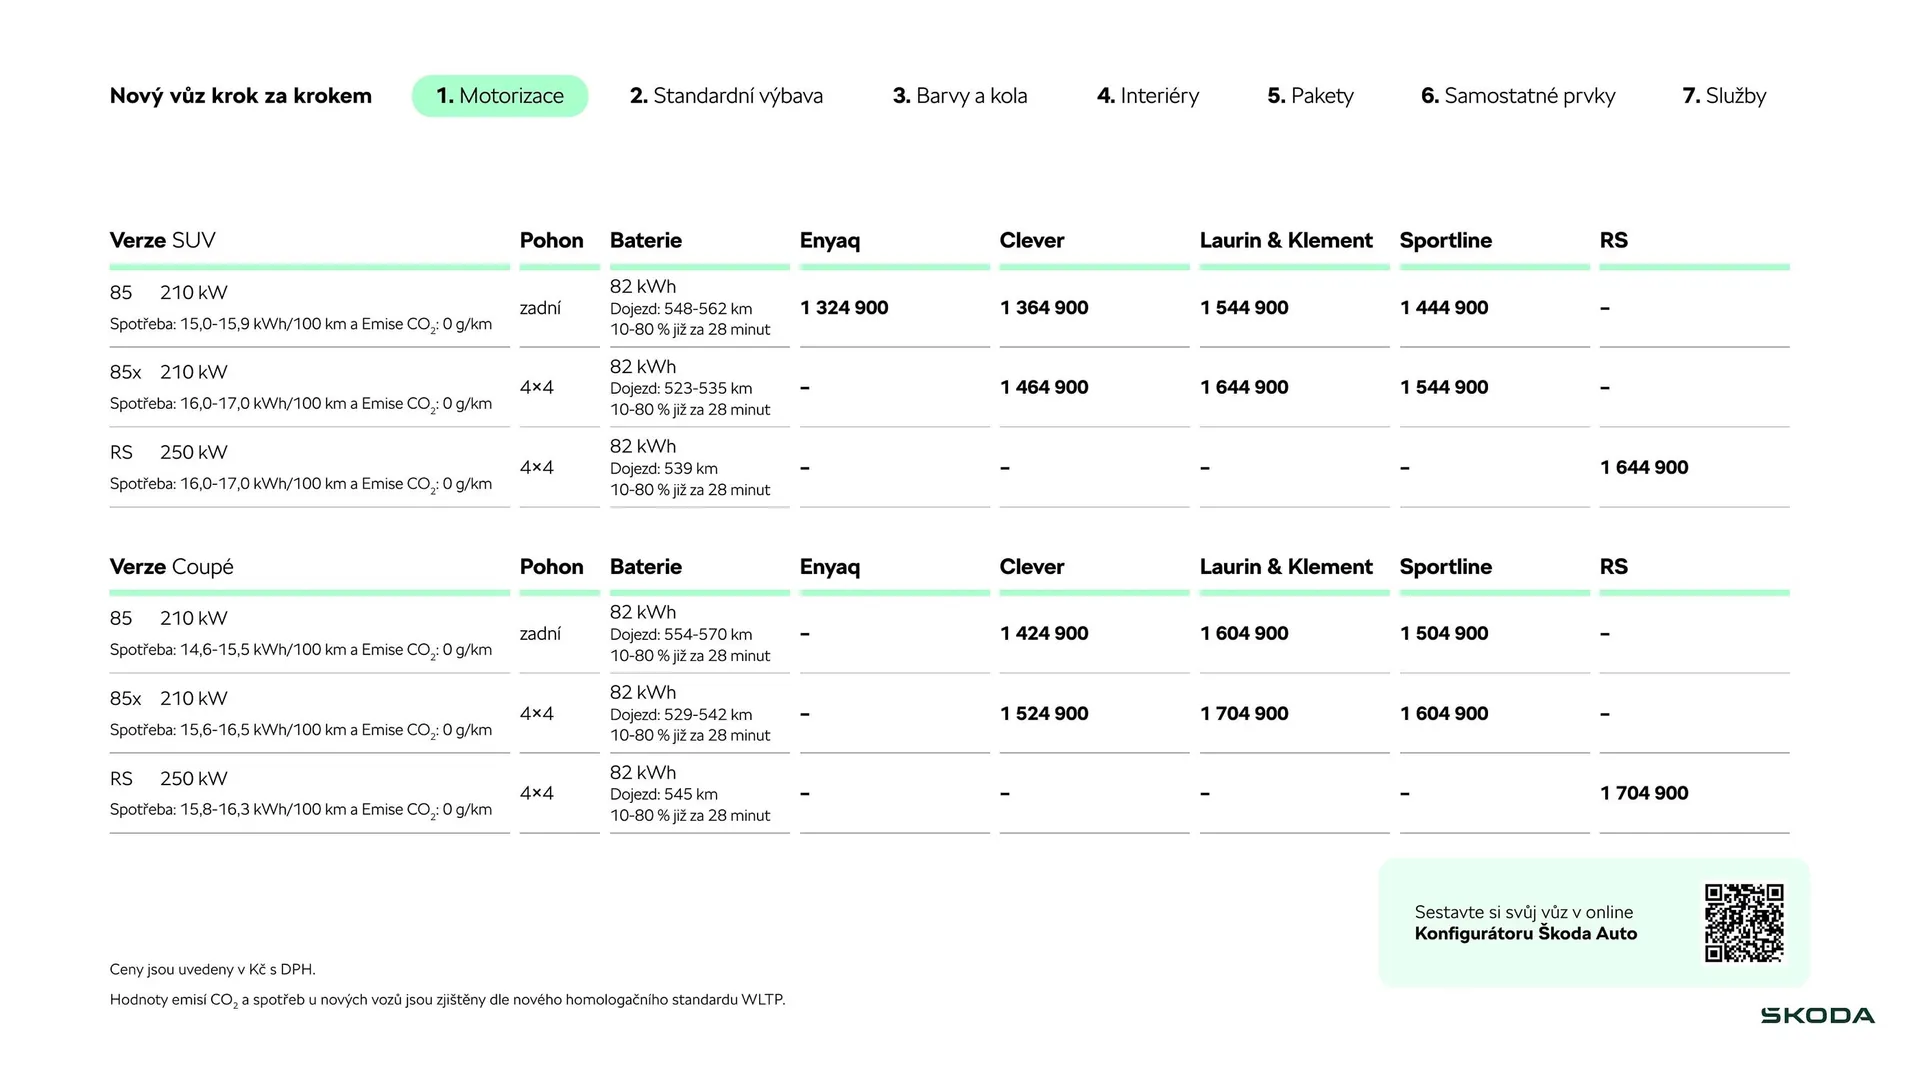
Task: Select SUV 85 Laurin & Klement price 1 544 900
Action: (1244, 308)
